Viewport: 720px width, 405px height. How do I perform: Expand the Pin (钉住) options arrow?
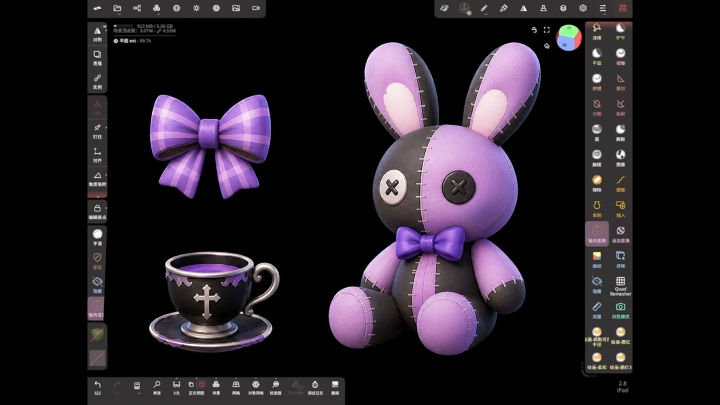(x=106, y=127)
